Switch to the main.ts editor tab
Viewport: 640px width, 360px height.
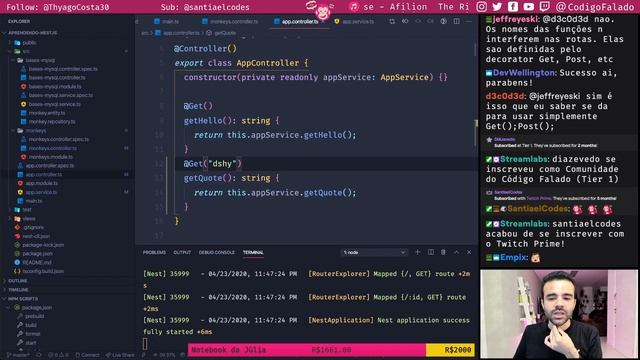[167, 21]
